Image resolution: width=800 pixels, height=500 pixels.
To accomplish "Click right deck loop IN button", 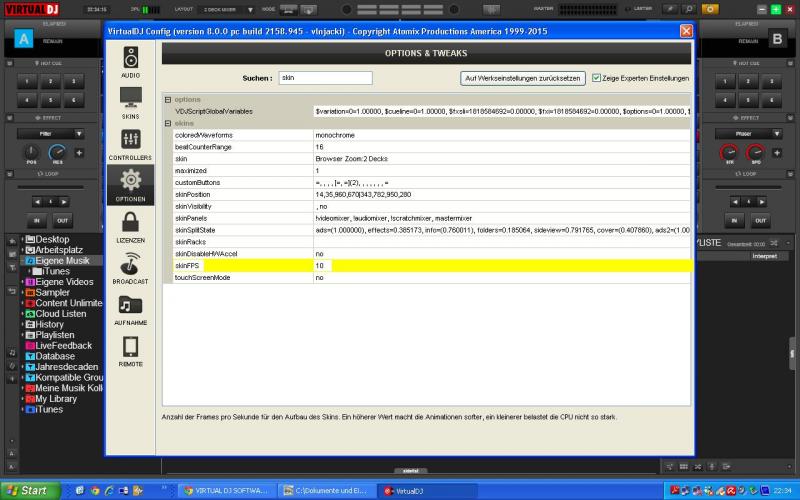I will click(x=734, y=220).
